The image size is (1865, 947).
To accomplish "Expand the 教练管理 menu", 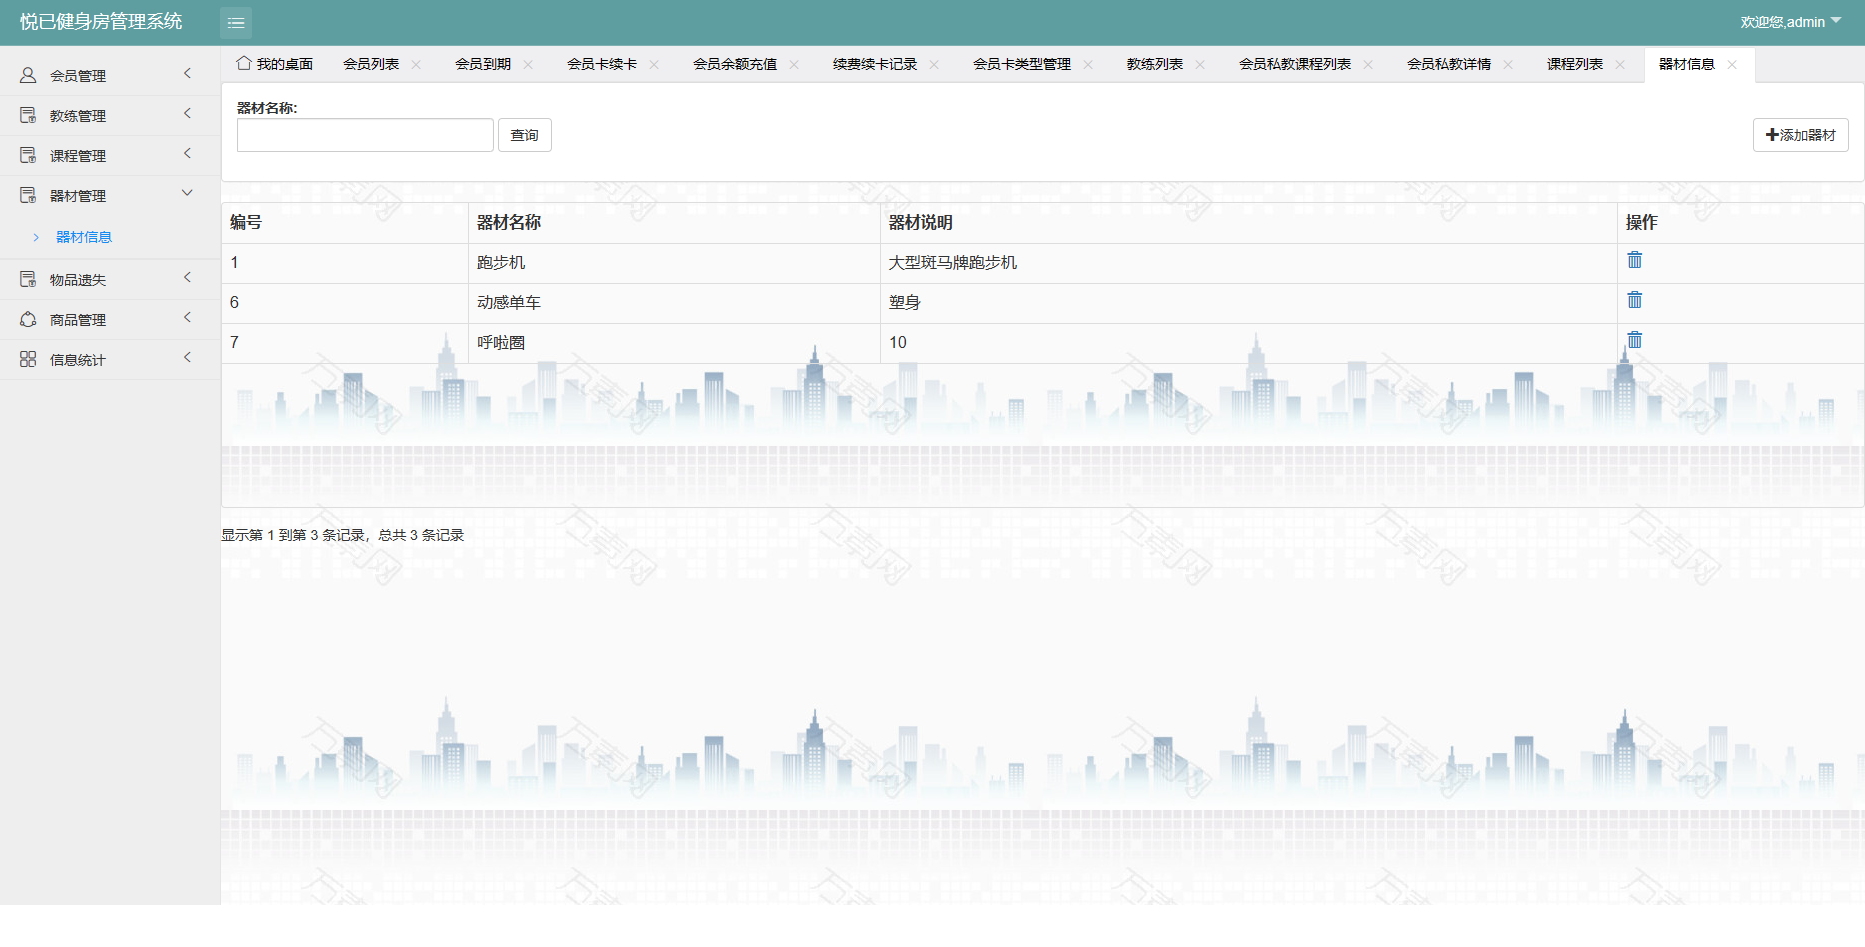I will click(x=110, y=115).
